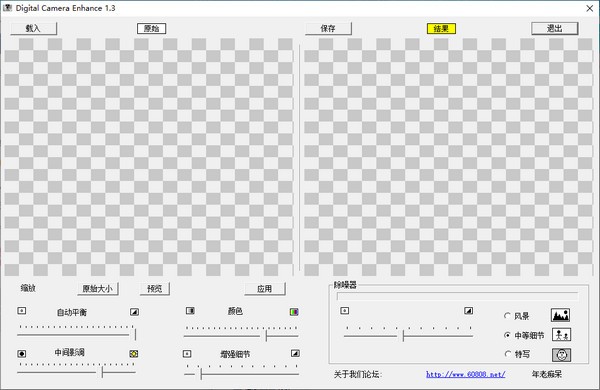Select the 中等细节 medium detail radio button
600x390 pixels.
(507, 335)
